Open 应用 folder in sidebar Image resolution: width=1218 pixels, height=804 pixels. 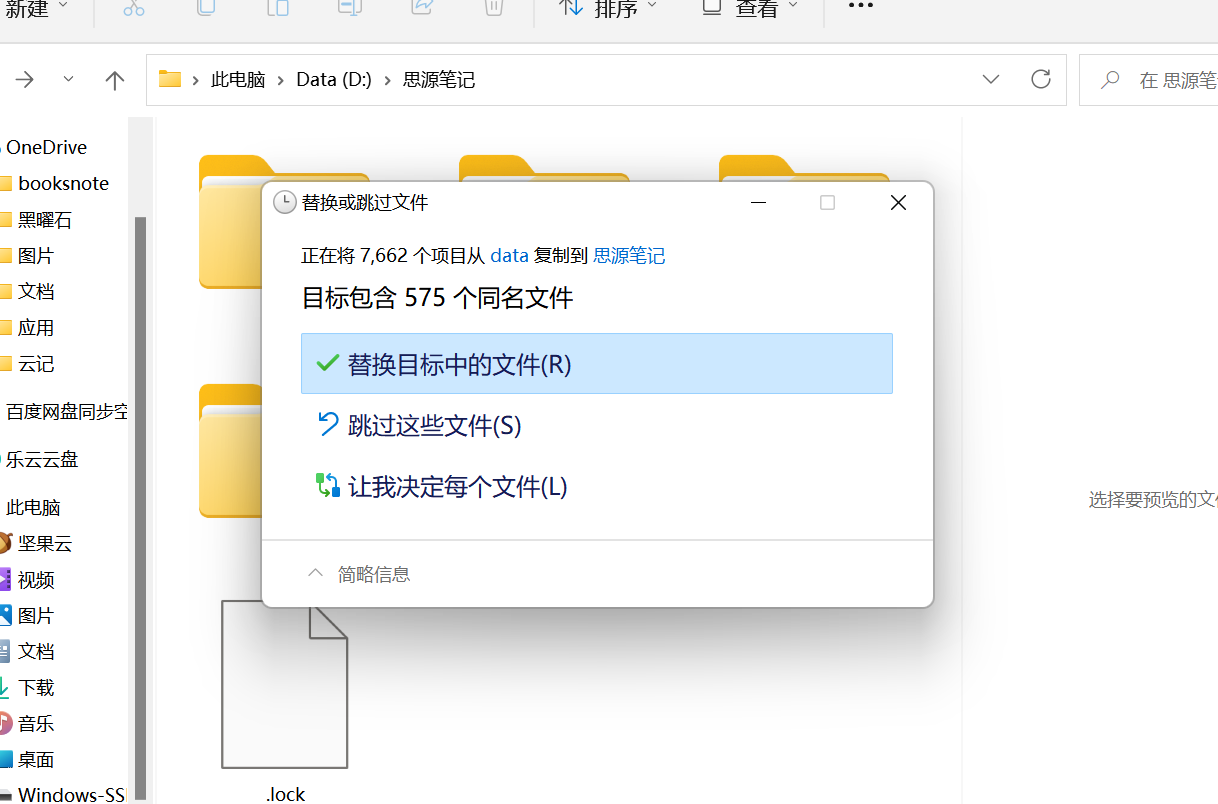click(x=36, y=328)
